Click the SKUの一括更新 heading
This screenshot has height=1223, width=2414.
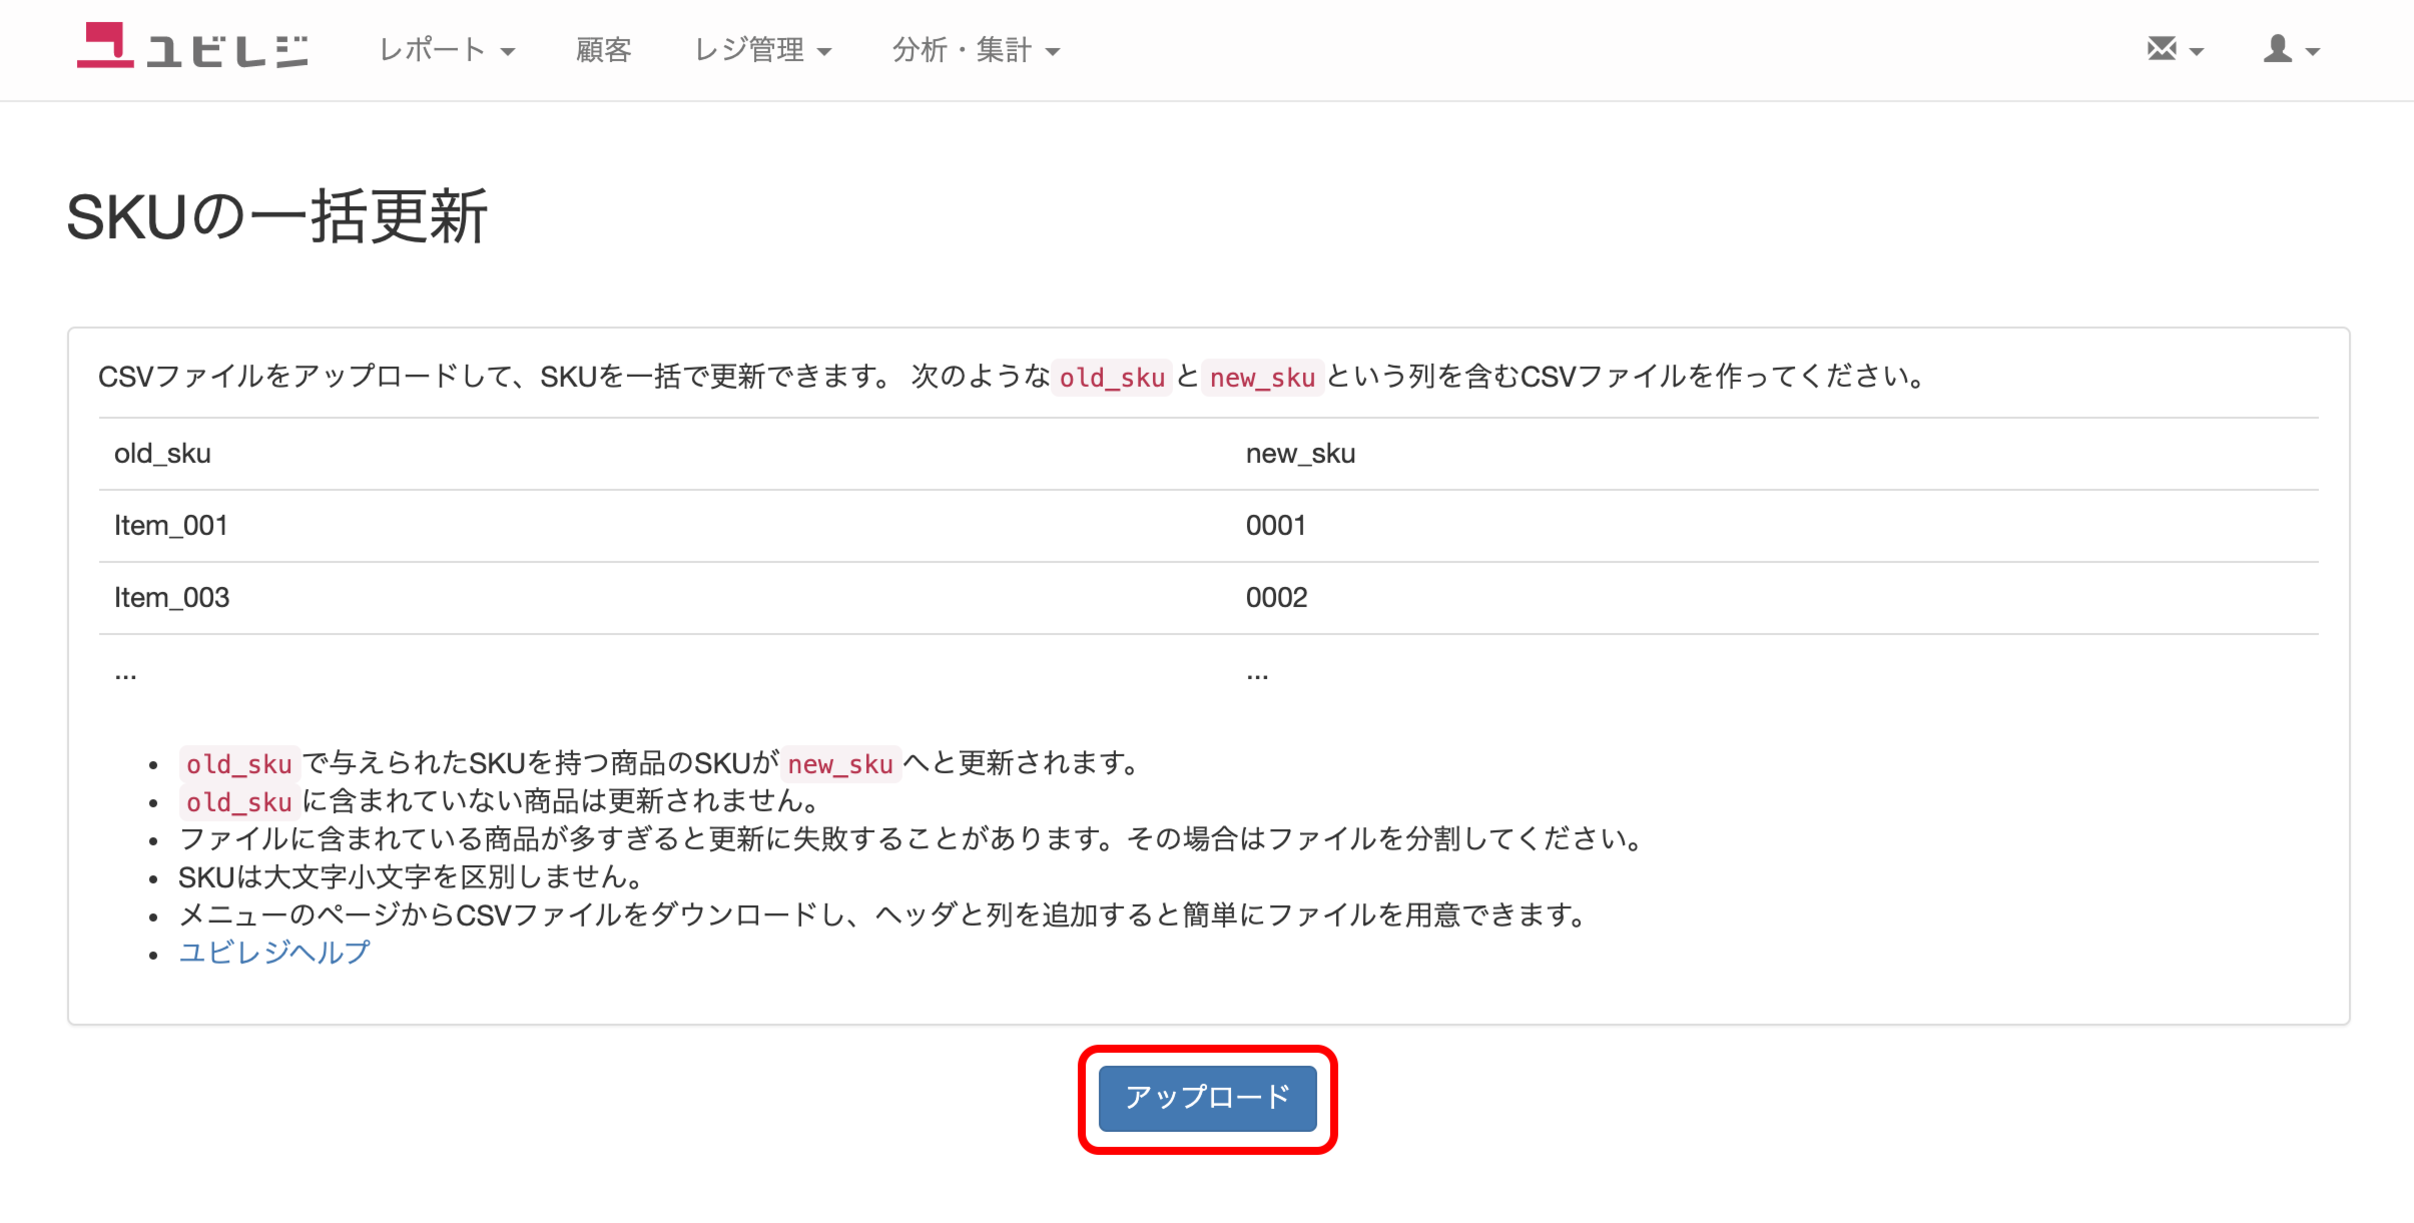(x=277, y=216)
